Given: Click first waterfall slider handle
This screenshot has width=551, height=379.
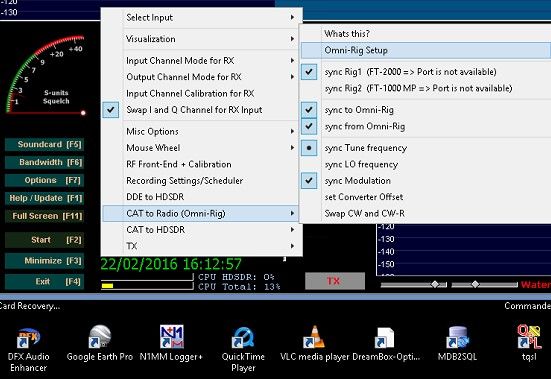Looking at the screenshot, I should click(435, 284).
